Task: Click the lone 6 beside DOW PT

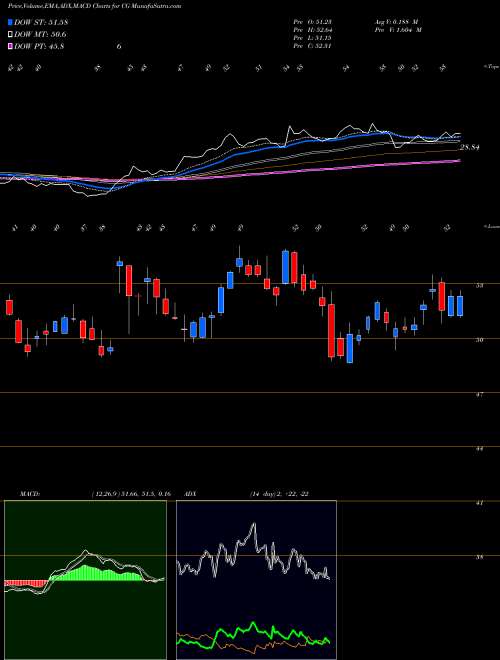Action: pyautogui.click(x=119, y=46)
